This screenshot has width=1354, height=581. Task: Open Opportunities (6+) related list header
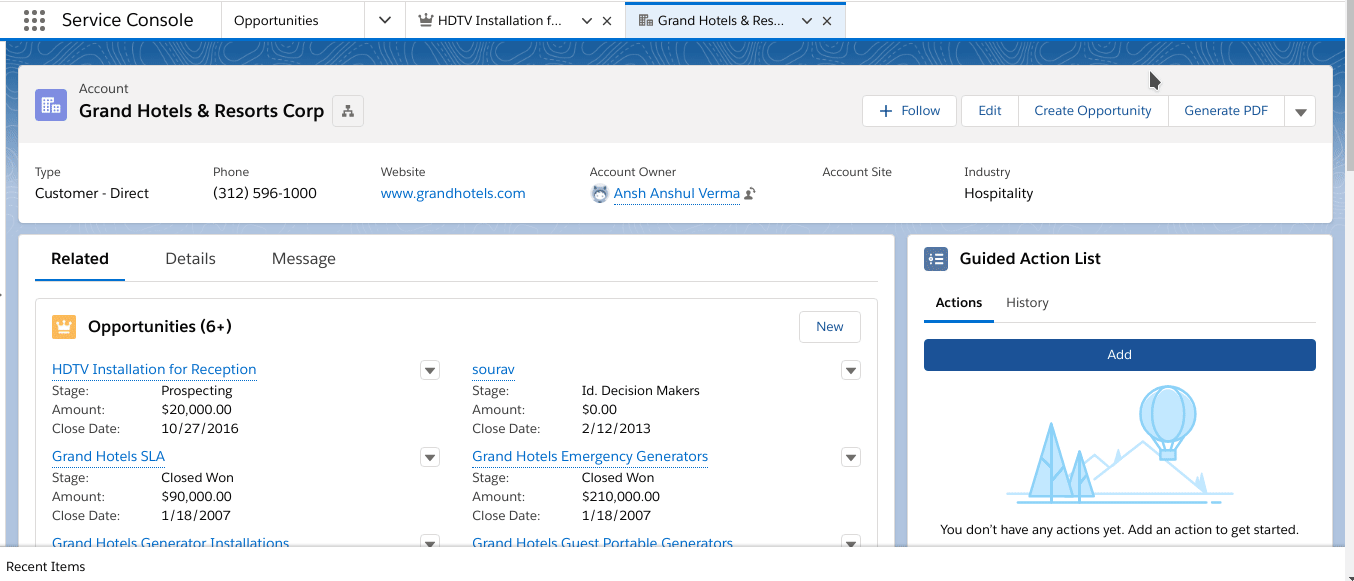(x=160, y=327)
